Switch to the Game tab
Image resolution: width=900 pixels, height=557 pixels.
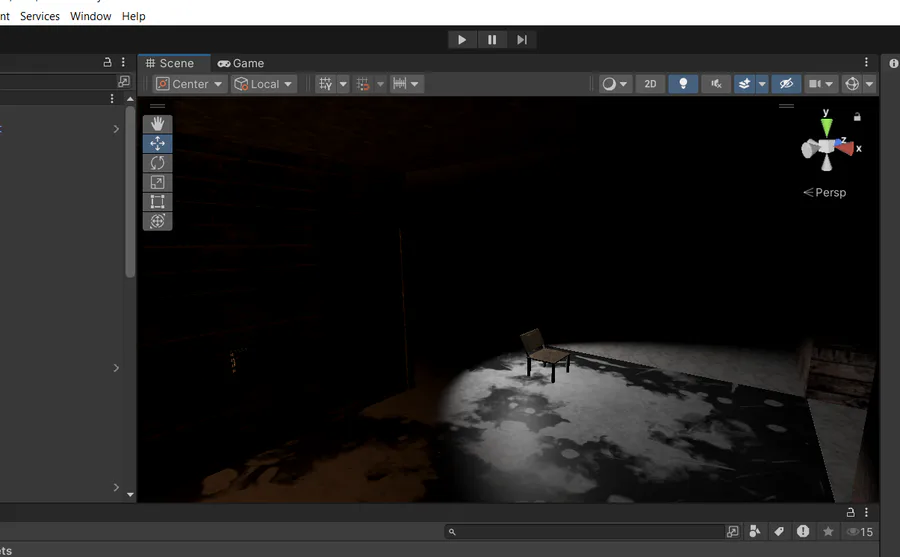(241, 63)
